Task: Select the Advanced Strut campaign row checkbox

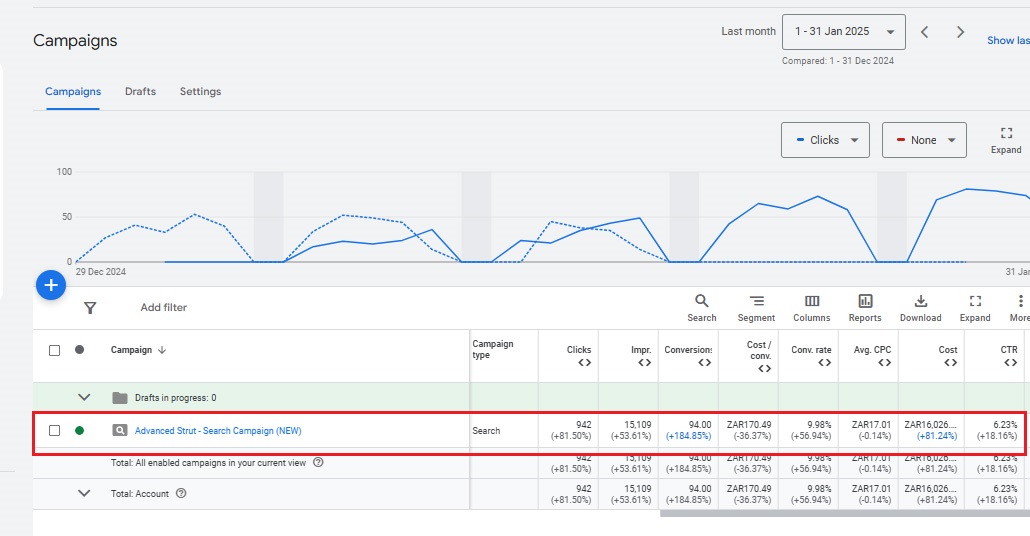Action: coord(55,431)
